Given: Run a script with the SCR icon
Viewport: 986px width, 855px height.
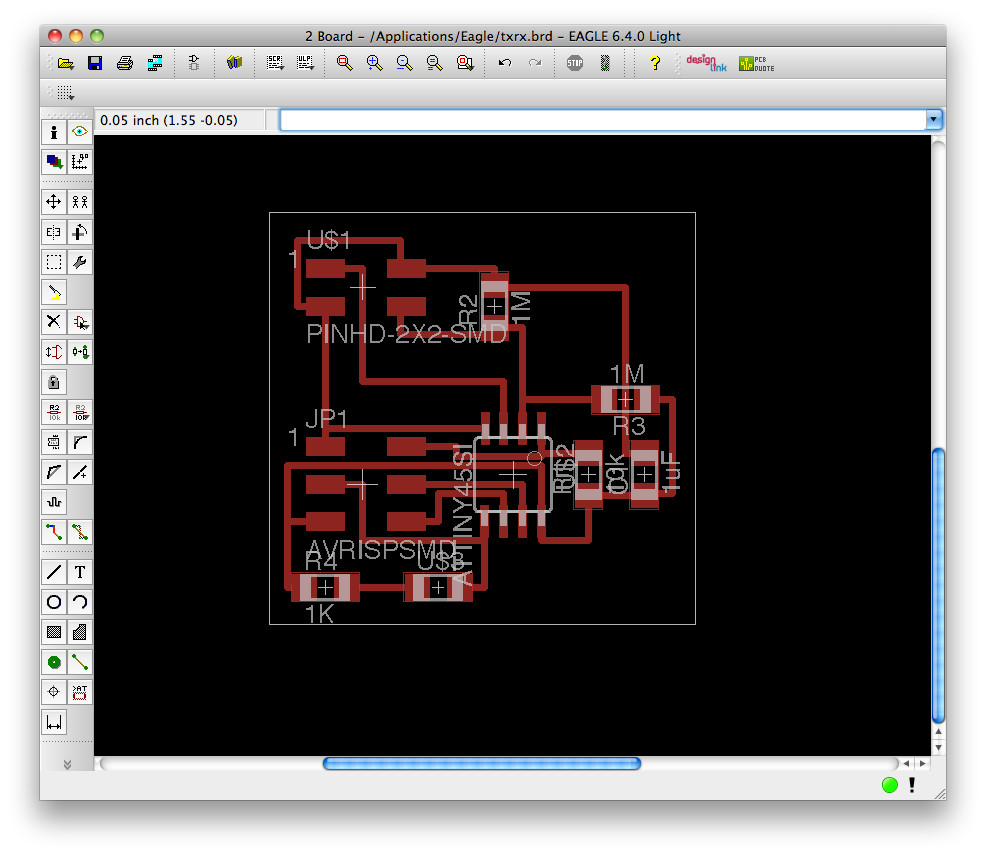Looking at the screenshot, I should point(275,63).
